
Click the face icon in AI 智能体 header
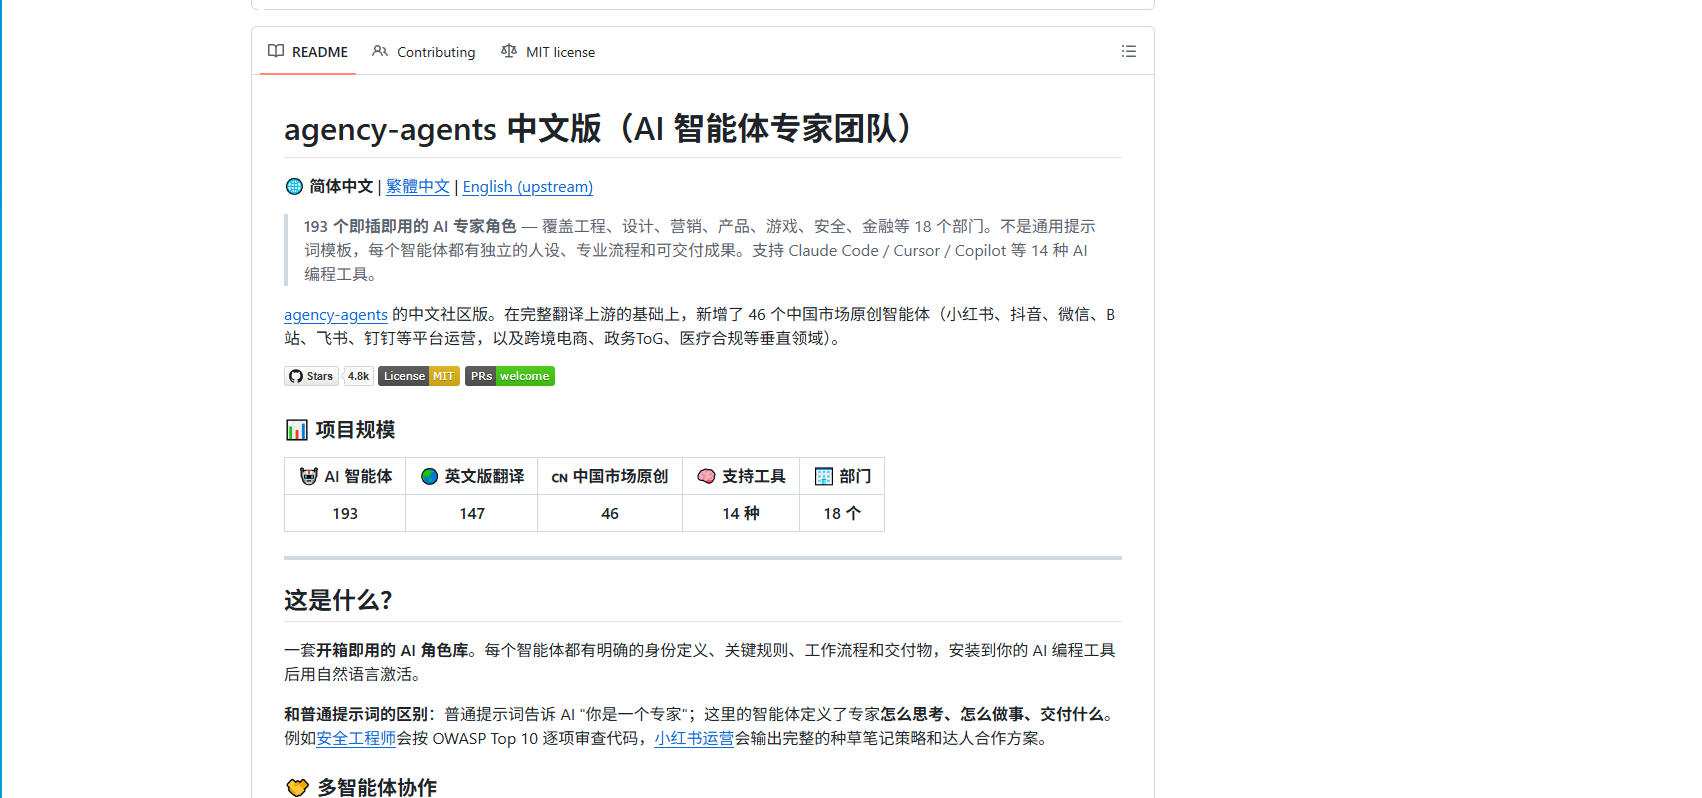coord(309,476)
